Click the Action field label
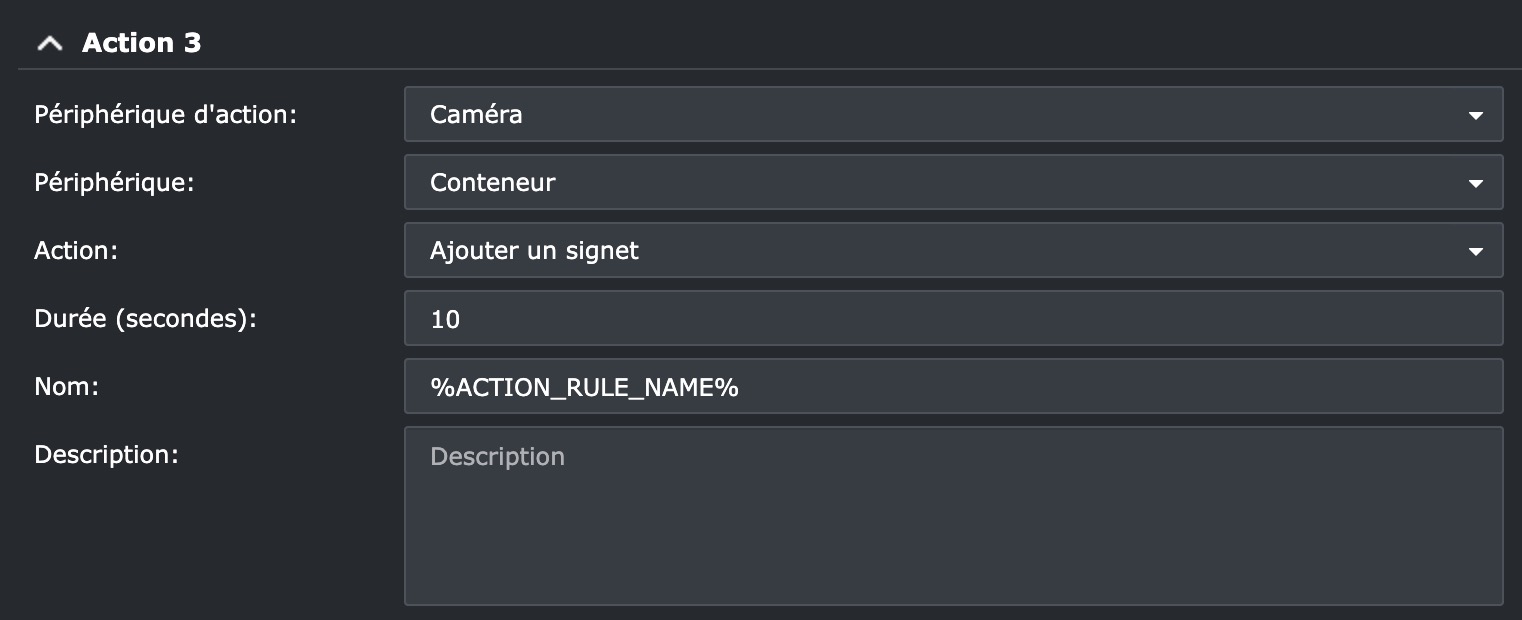Viewport: 1522px width, 620px height. click(76, 250)
